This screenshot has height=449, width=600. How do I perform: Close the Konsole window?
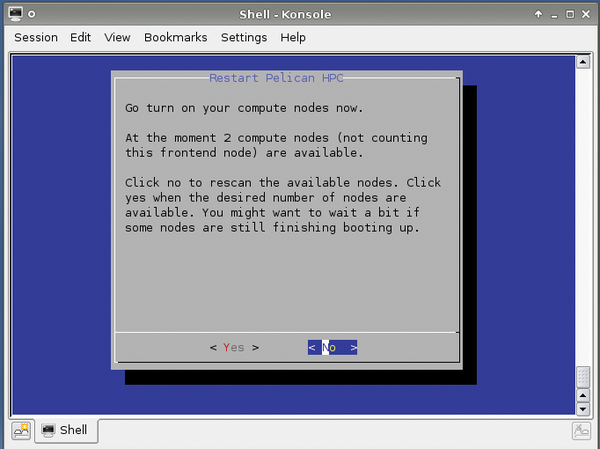(586, 15)
